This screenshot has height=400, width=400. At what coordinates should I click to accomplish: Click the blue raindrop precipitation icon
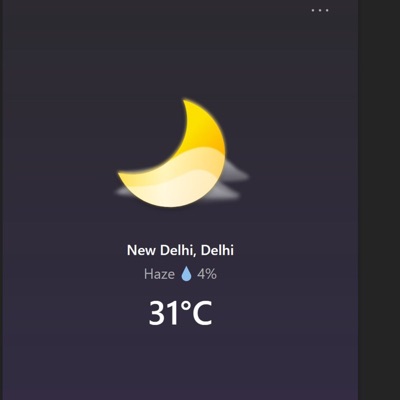point(186,274)
